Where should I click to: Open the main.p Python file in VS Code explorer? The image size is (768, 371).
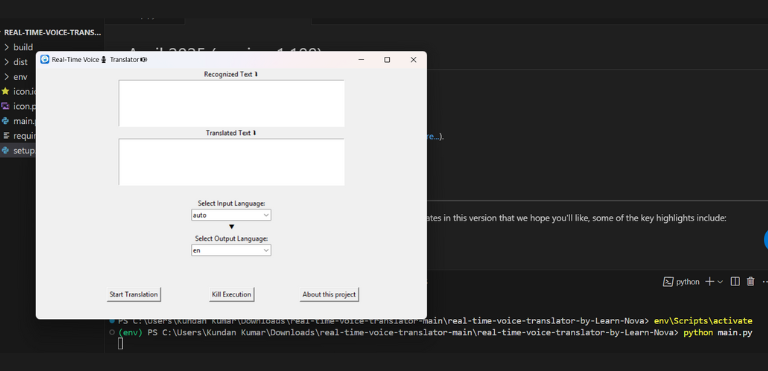click(x=18, y=121)
